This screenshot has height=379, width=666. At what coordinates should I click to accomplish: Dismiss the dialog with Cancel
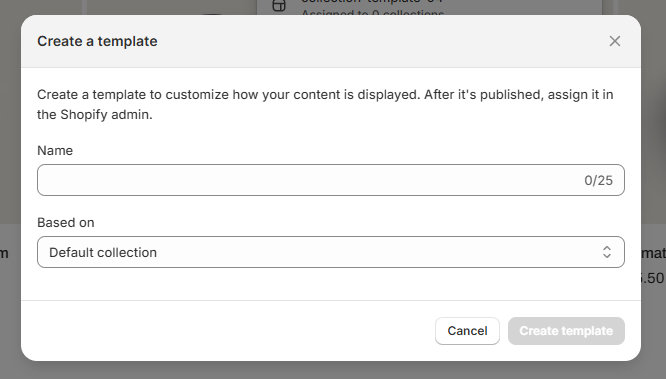[x=467, y=331]
